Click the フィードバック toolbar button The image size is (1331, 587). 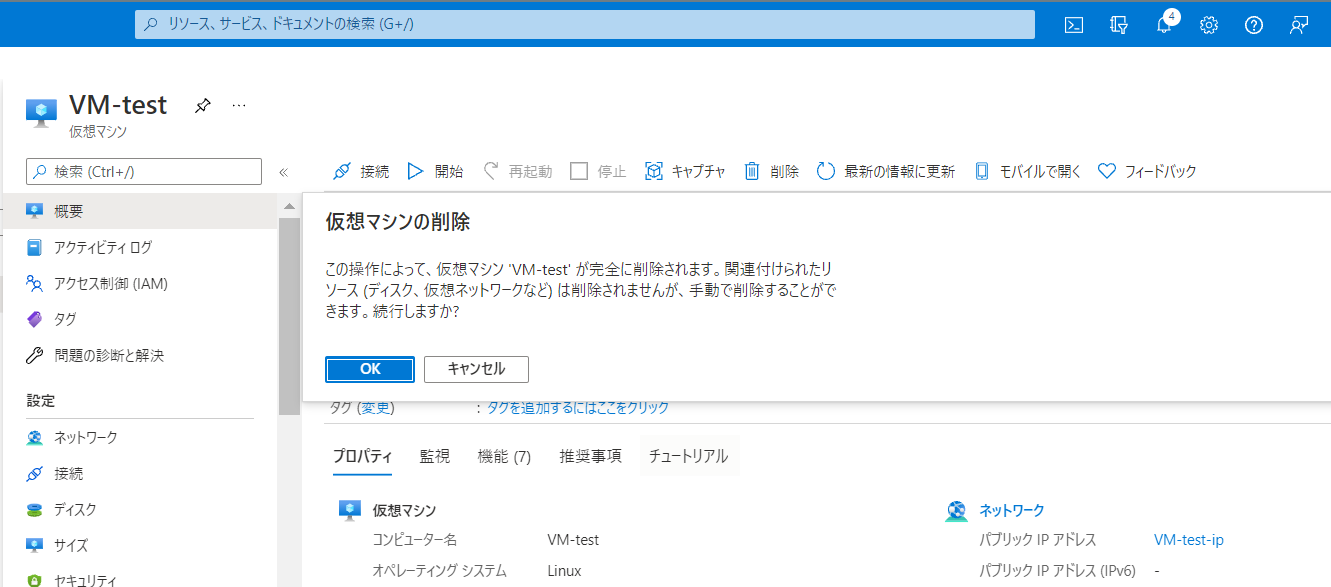pos(1146,171)
